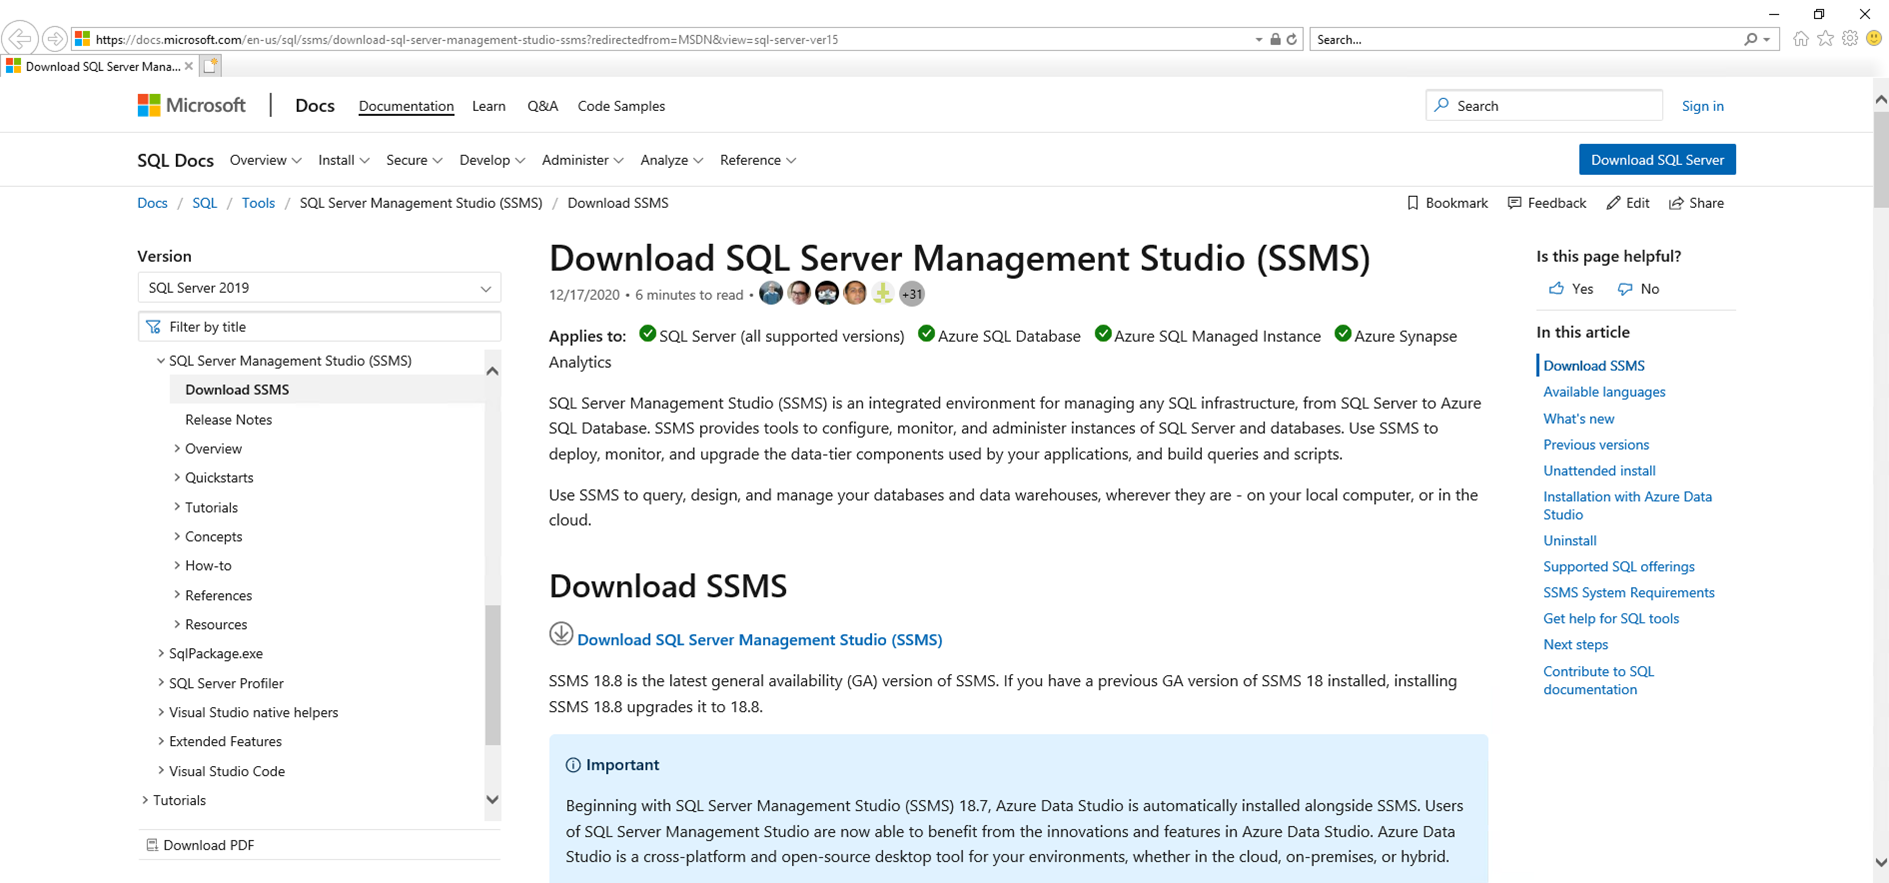Expand the SqlPackage.exe tree node
This screenshot has width=1889, height=883.
click(x=161, y=654)
